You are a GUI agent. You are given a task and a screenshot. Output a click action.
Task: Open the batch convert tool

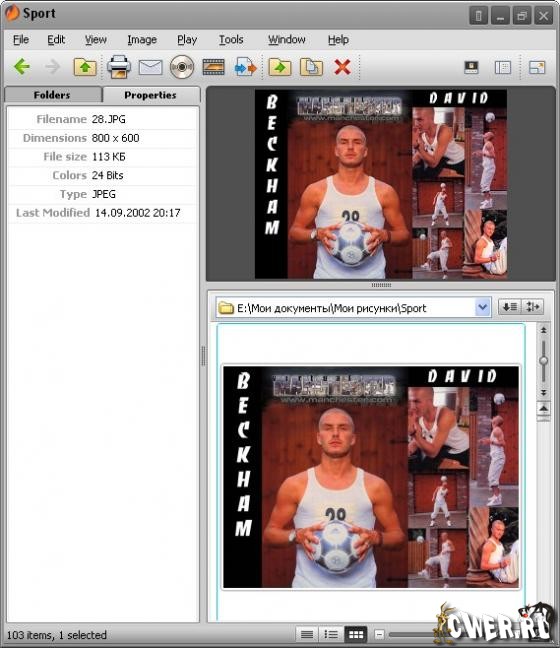pos(245,67)
